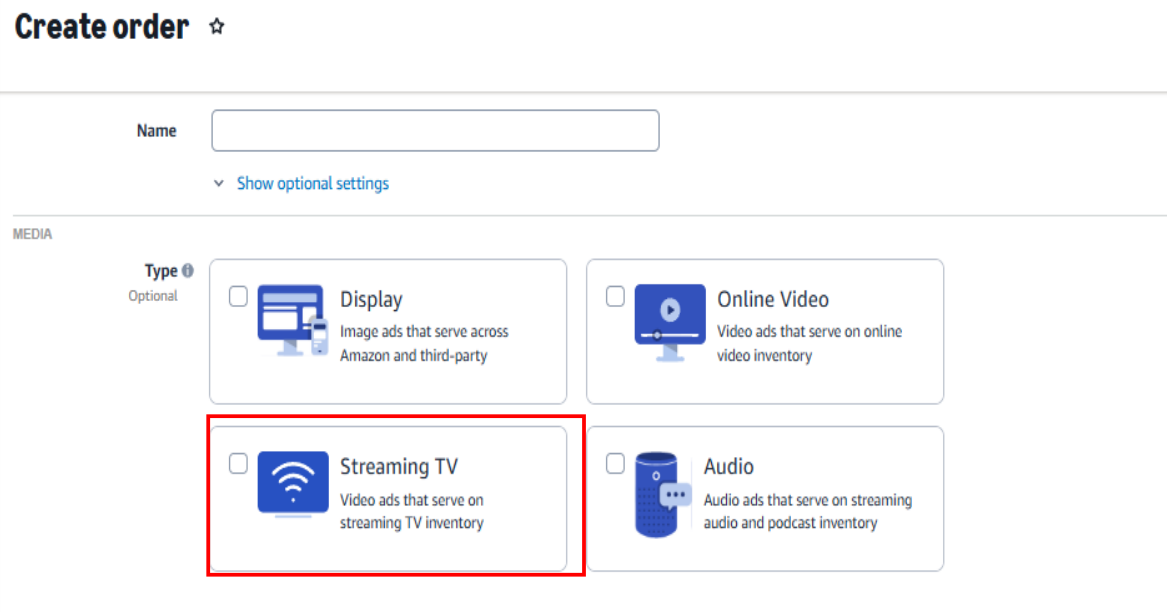Screen dimensions: 1167x612
Task: Open the Show optional settings link
Action: tap(313, 183)
